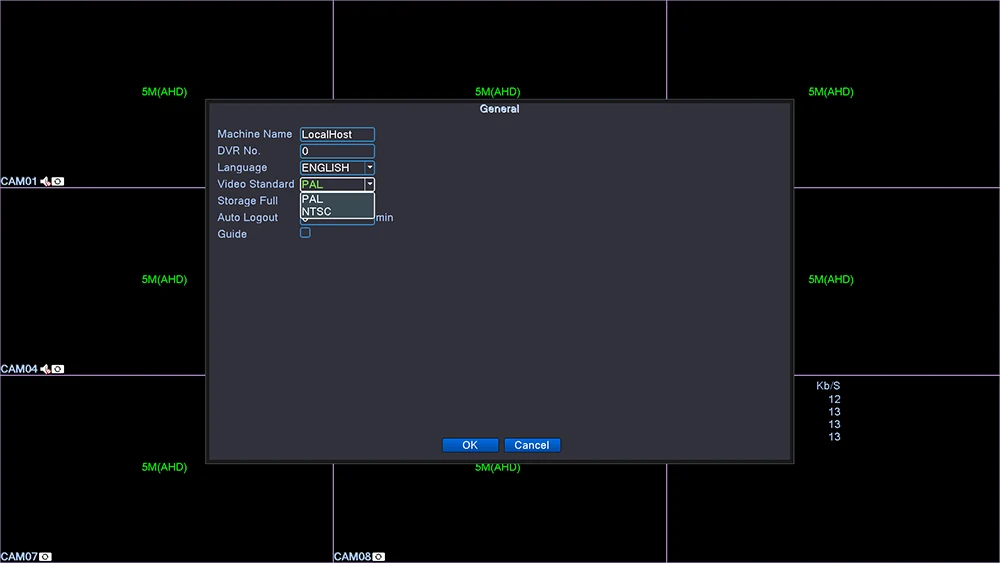Open the Language dropdown arrow

pyautogui.click(x=369, y=168)
